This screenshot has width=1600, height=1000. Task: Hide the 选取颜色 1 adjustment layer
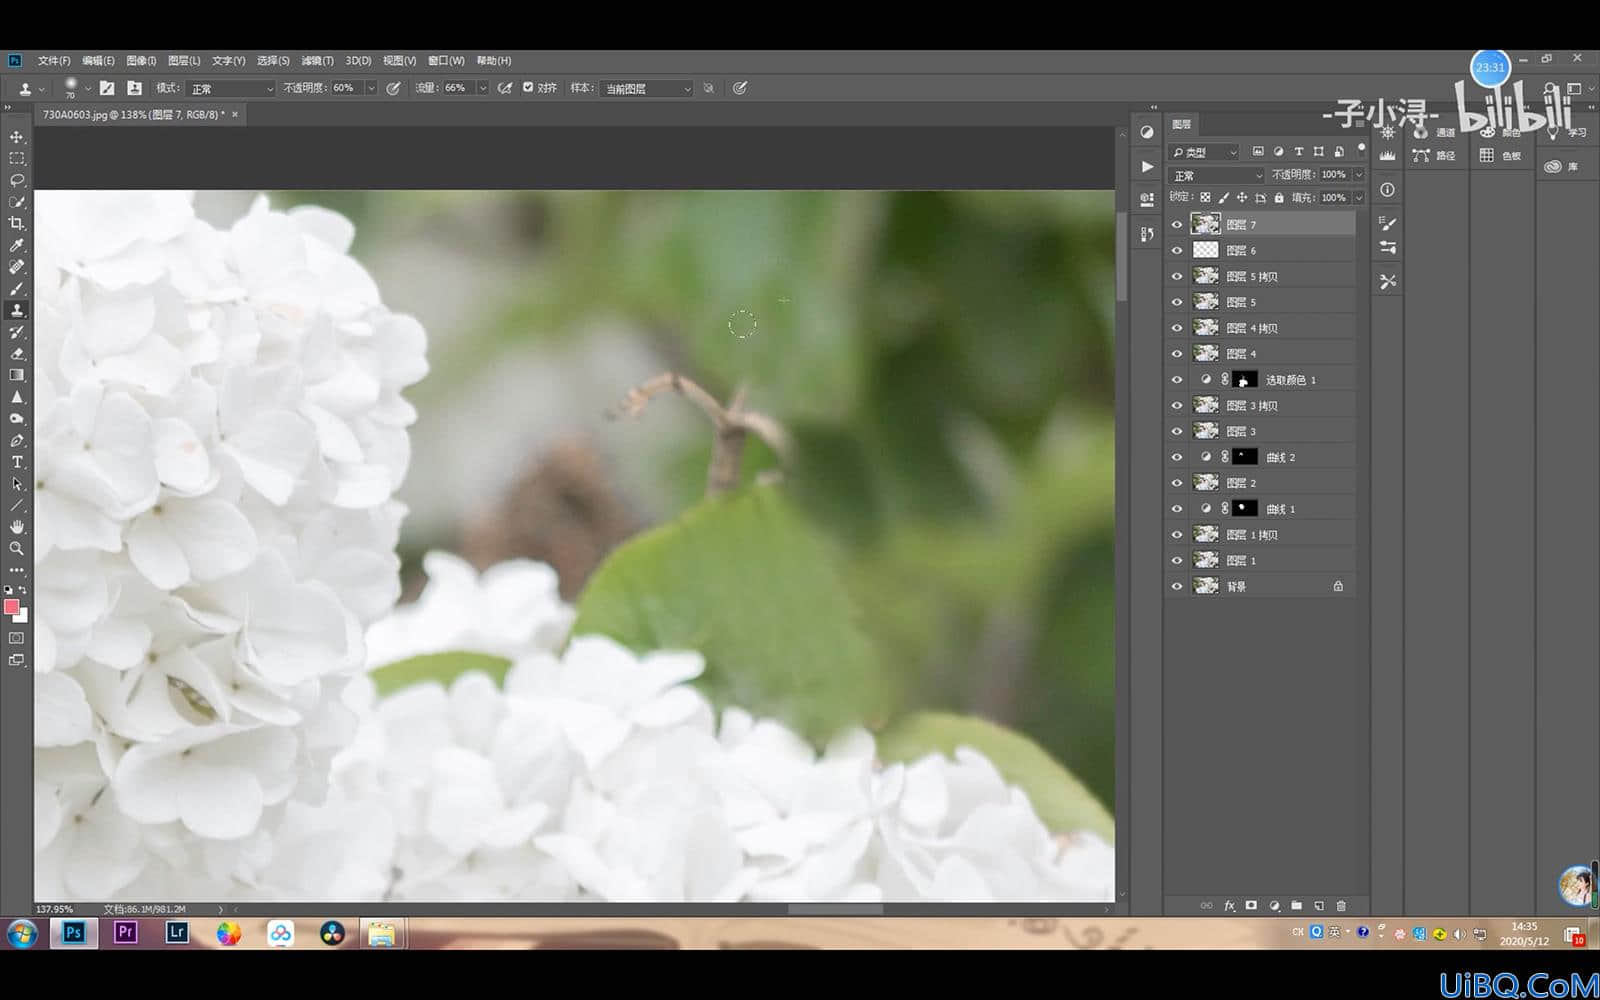[x=1177, y=380]
